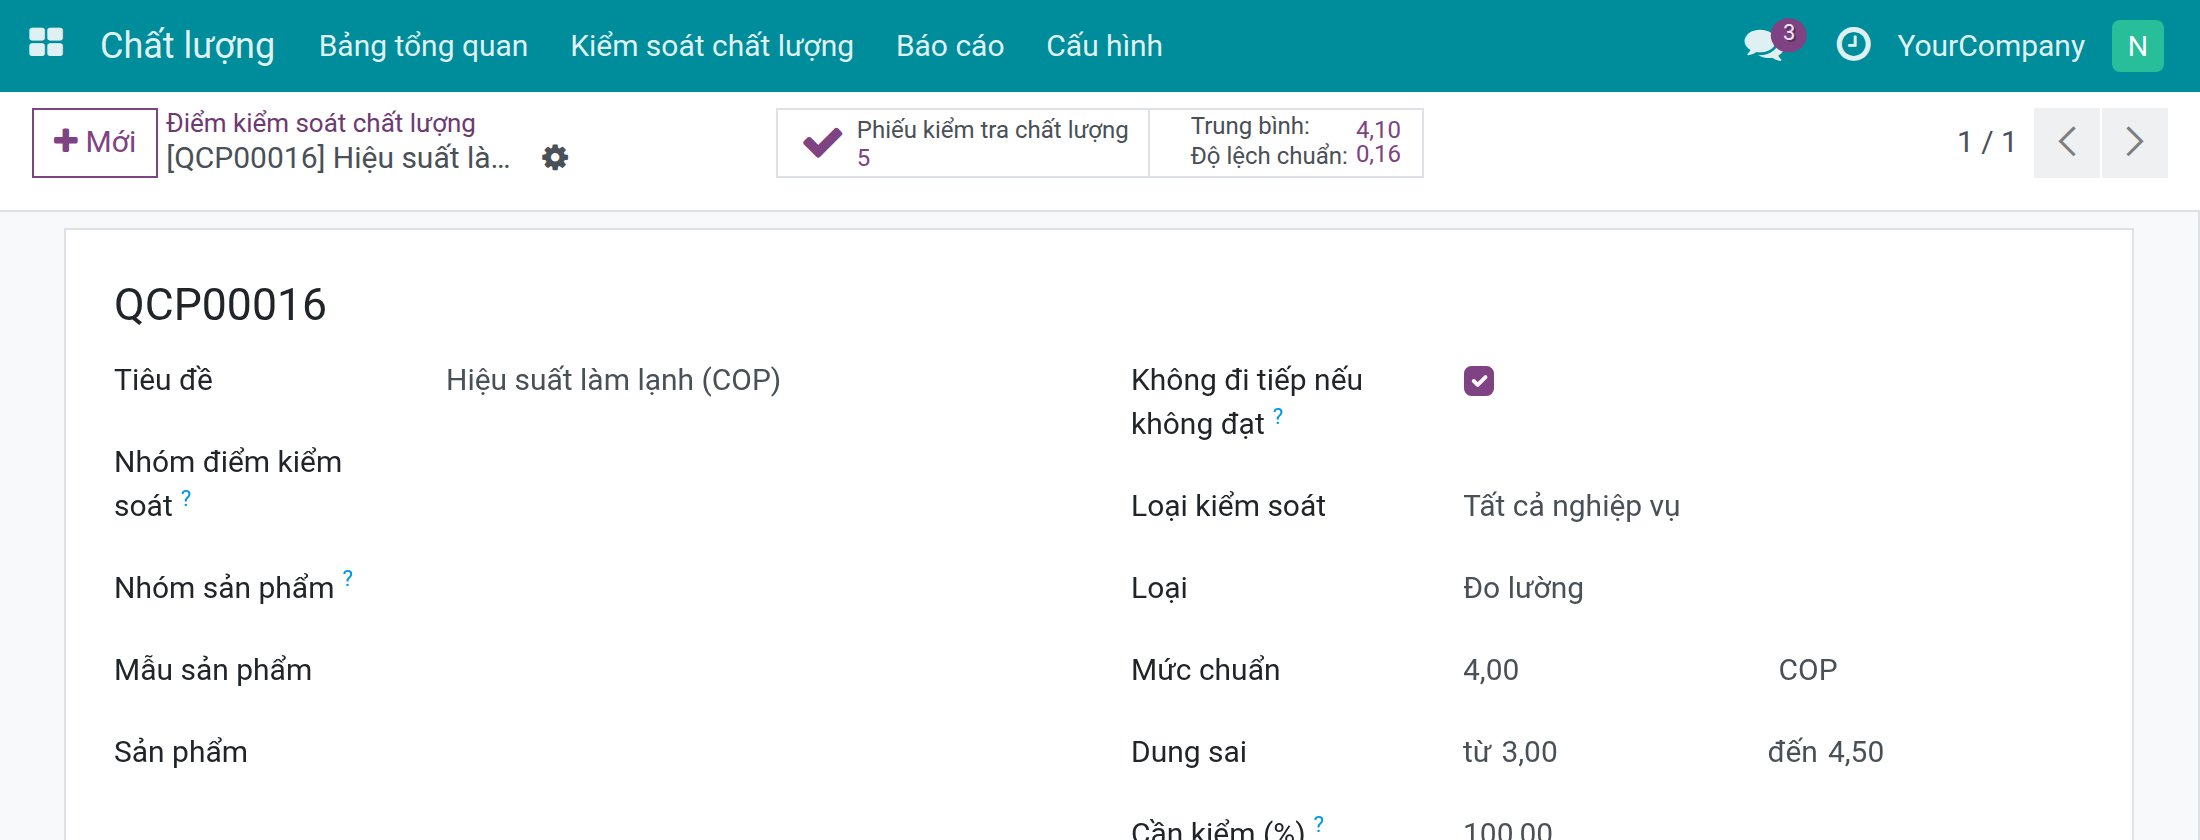Click the YourCompany company switcher
2200x840 pixels.
1991,46
